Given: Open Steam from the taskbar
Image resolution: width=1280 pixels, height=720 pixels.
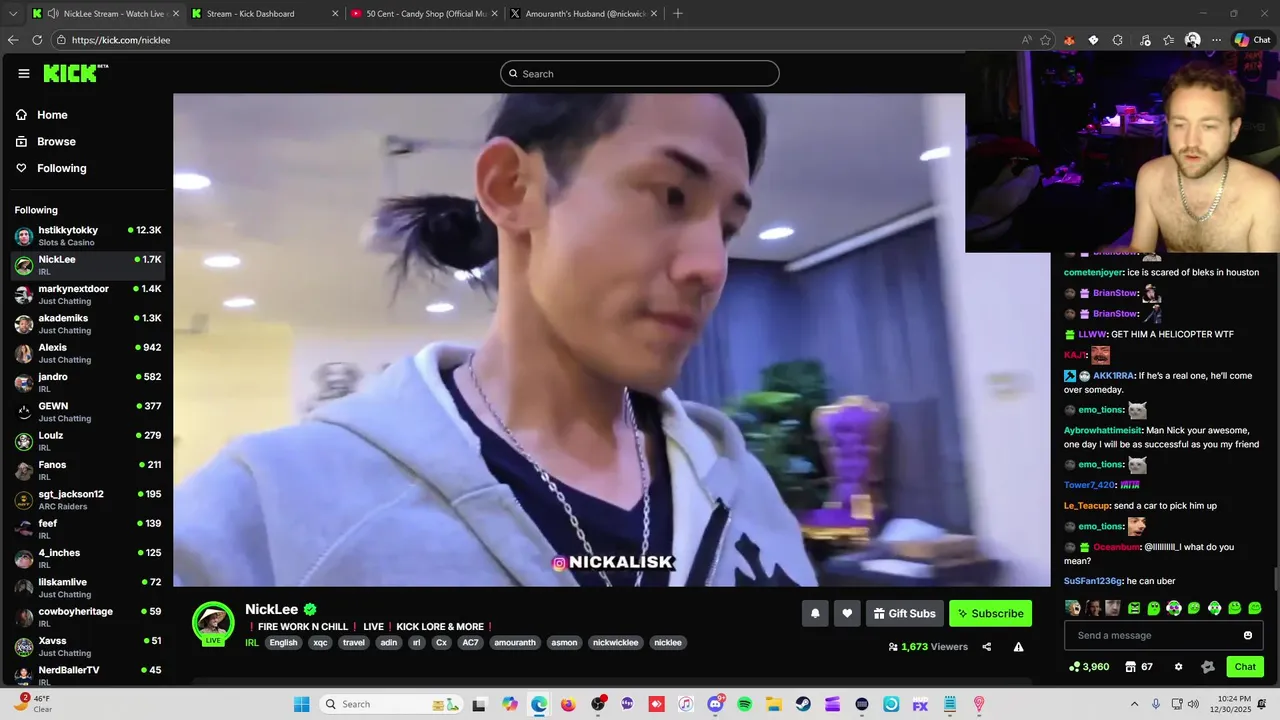Looking at the screenshot, I should 803,704.
